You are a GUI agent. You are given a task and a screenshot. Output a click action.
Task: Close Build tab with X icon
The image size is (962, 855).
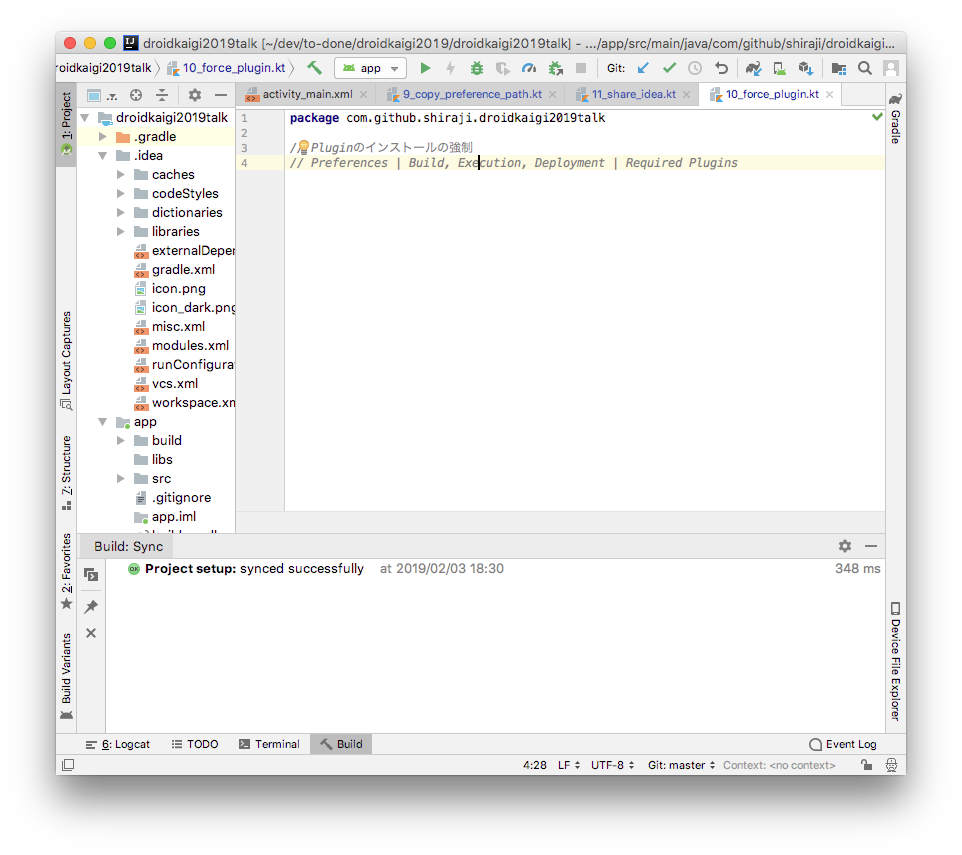[91, 633]
